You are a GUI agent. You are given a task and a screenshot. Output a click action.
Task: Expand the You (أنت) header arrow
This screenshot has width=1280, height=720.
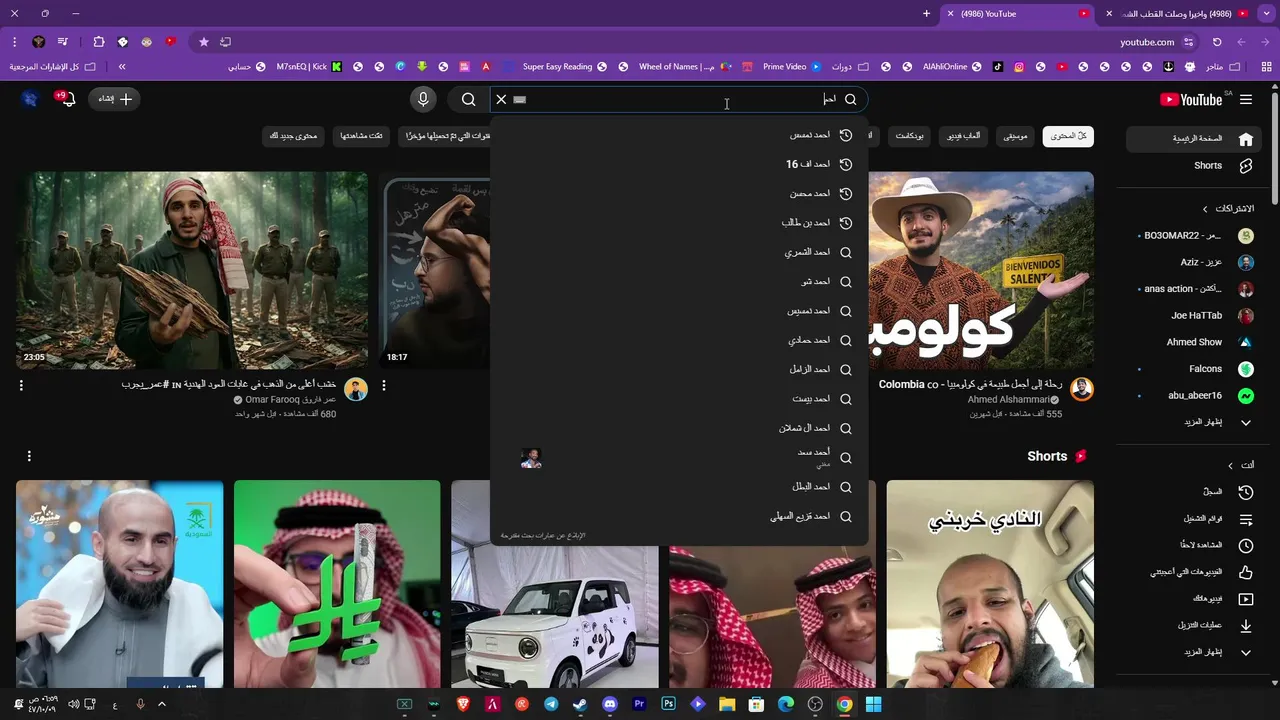[x=1231, y=466]
